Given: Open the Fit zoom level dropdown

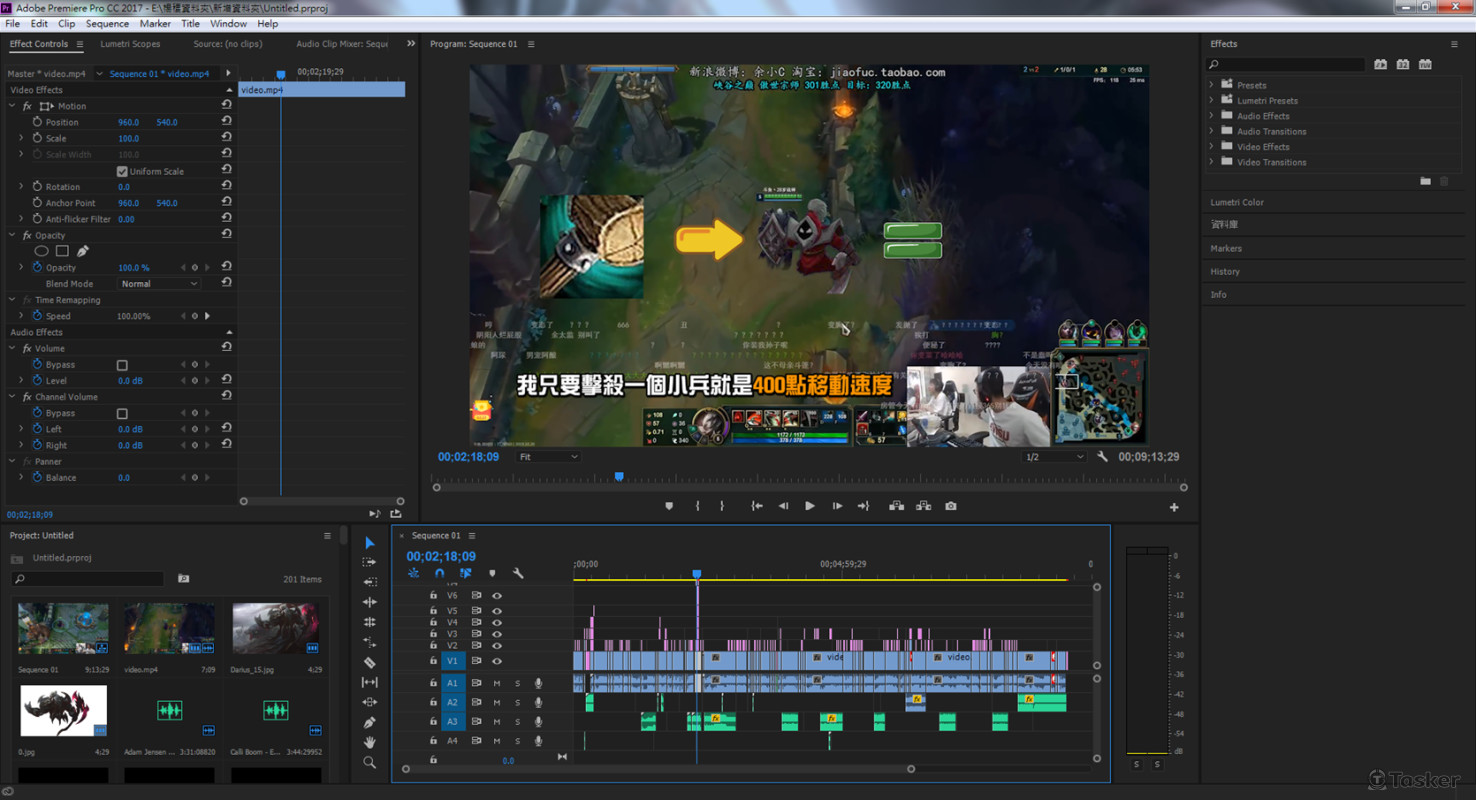Looking at the screenshot, I should point(548,457).
